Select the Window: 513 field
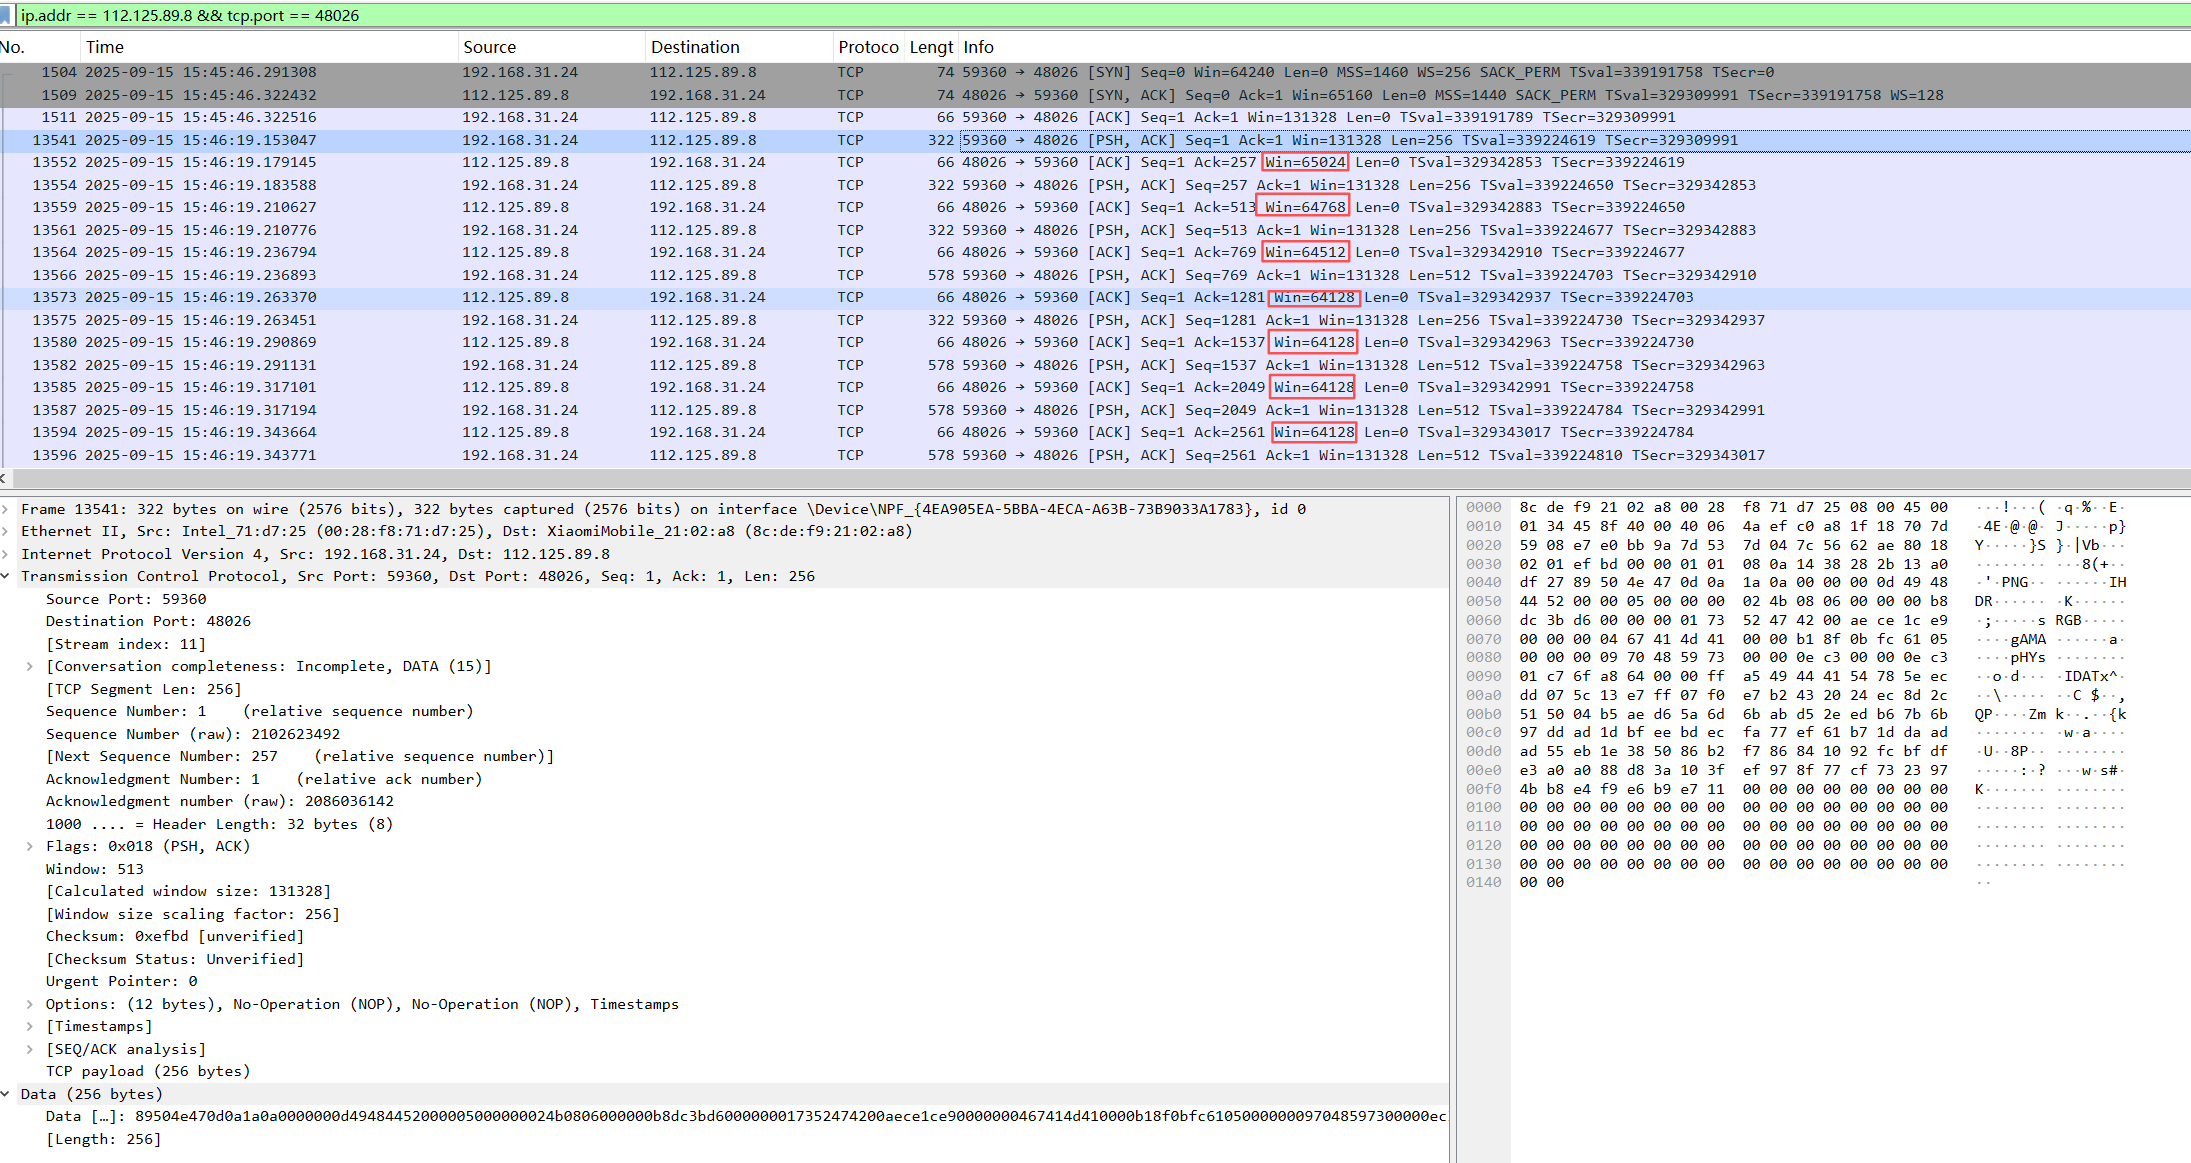Image resolution: width=2191 pixels, height=1163 pixels. click(x=95, y=869)
